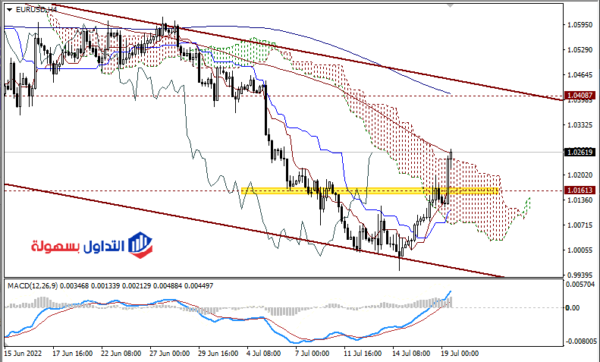Click the 0.005704 MACD scale value

coord(580,284)
